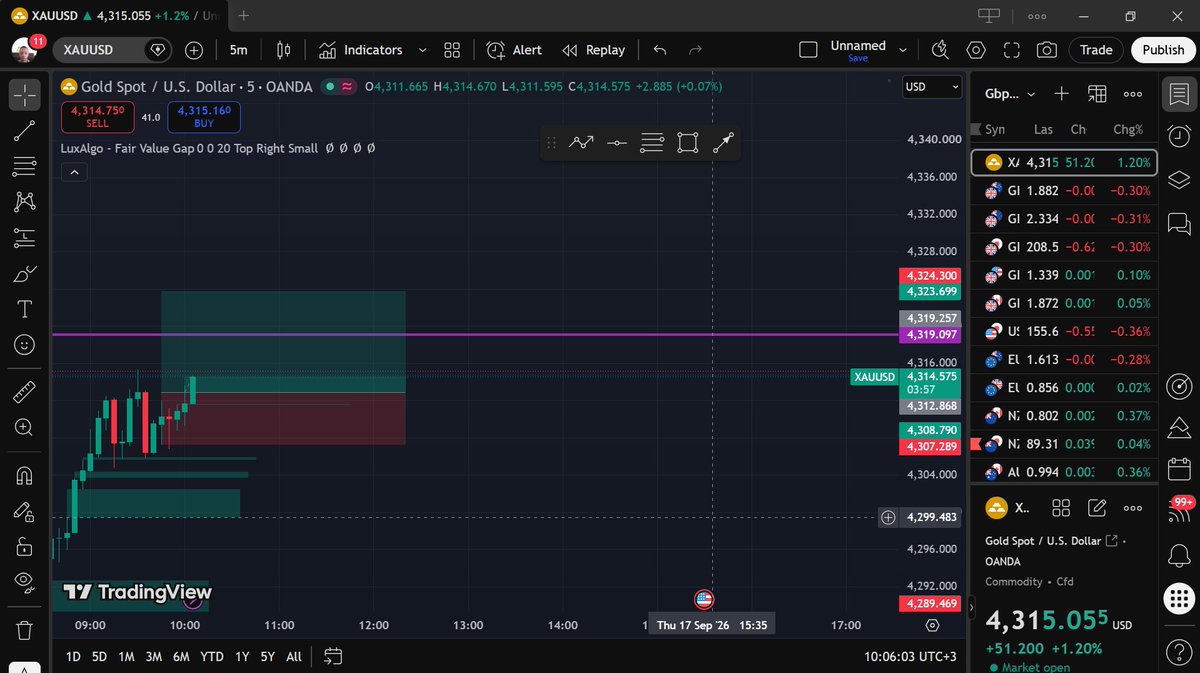Open the Alerts clock panel
The height and width of the screenshot is (673, 1200).
coord(1179,137)
